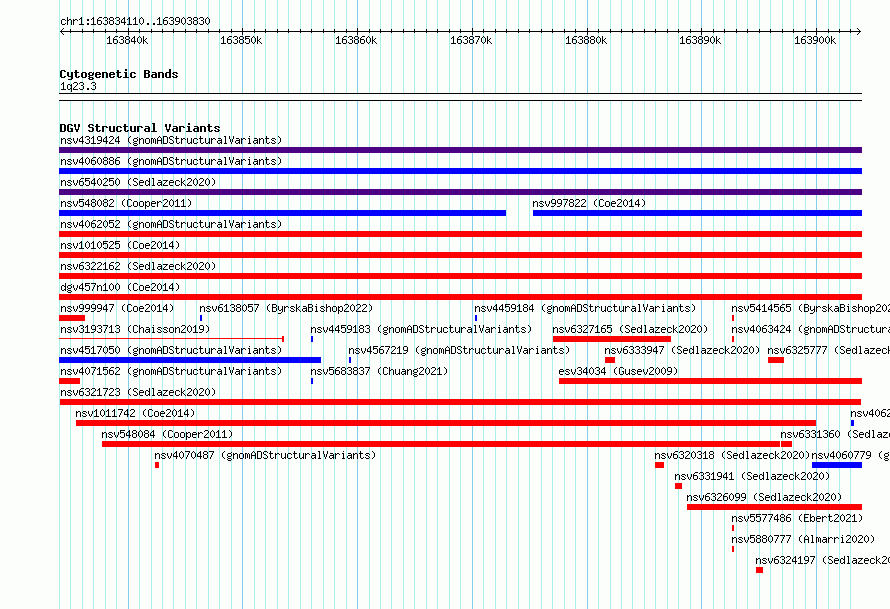
Task: Select the nsv4060779 variant label
Action: (851, 455)
